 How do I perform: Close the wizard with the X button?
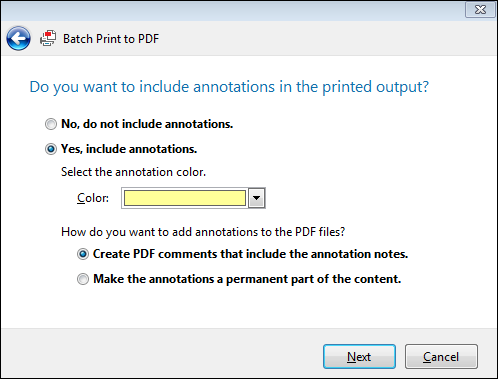click(480, 10)
